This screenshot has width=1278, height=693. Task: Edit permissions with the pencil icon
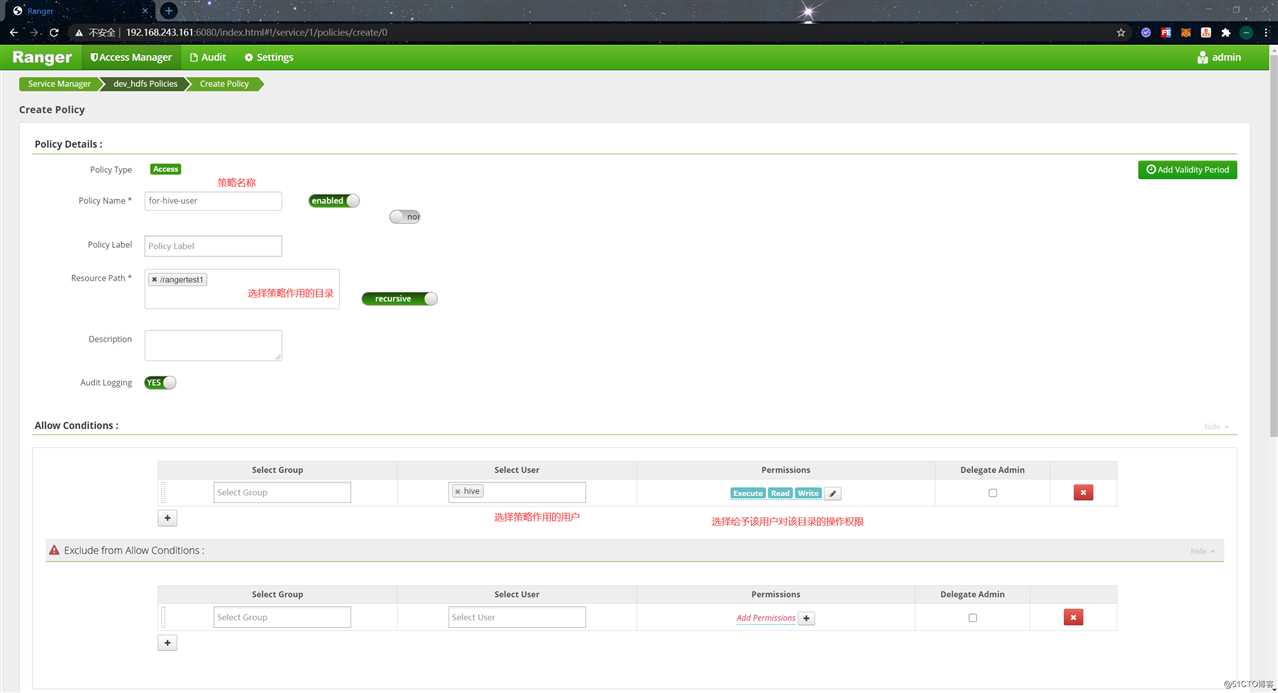[x=833, y=493]
